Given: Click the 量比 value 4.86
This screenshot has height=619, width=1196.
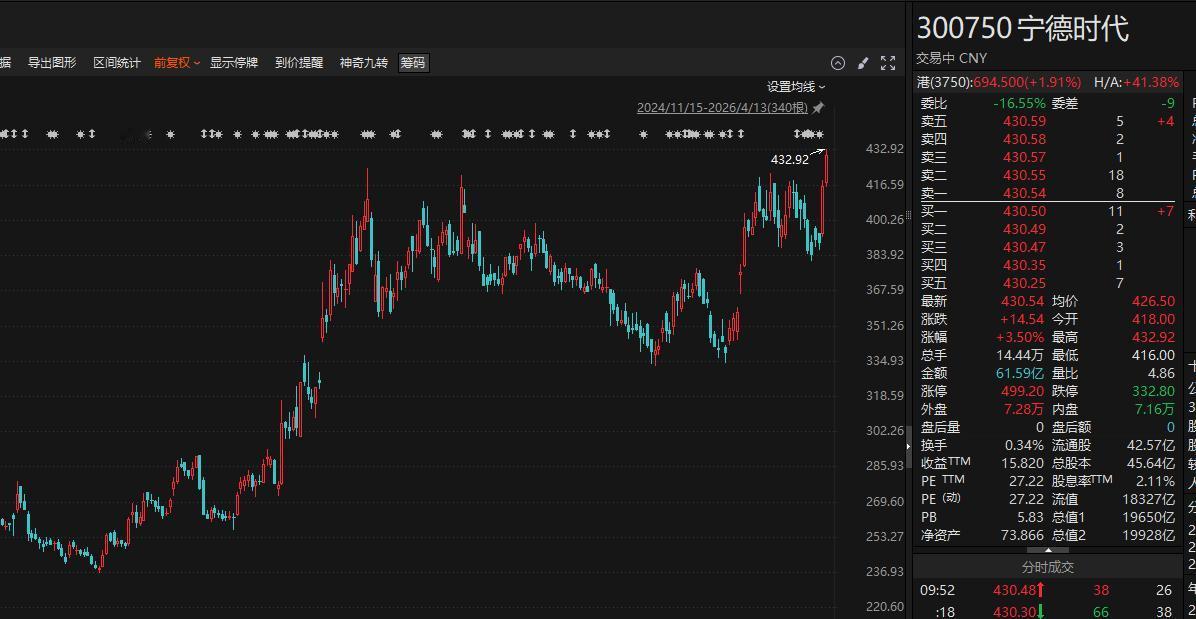Looking at the screenshot, I should click(1161, 374).
